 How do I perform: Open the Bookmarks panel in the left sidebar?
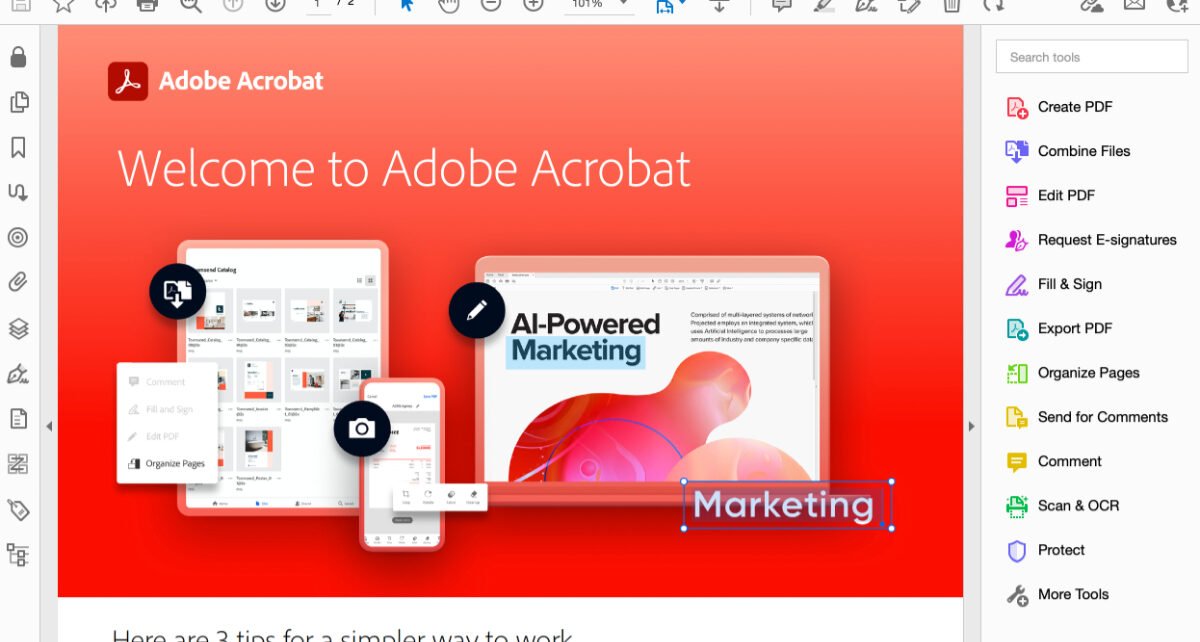(x=18, y=148)
